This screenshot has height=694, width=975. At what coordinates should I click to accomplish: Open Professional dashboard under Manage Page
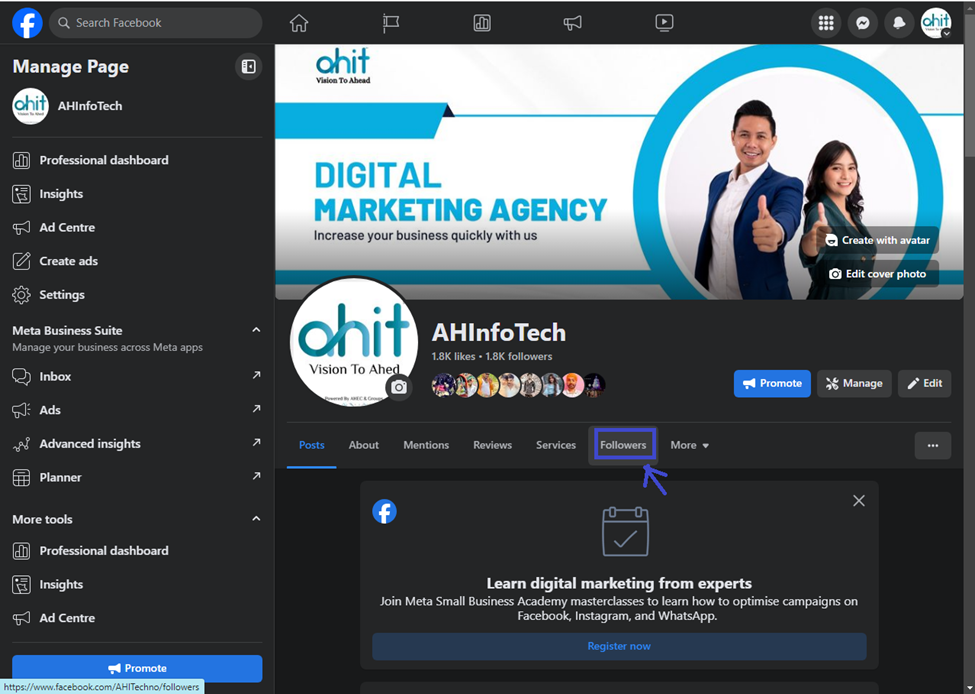pos(137,160)
